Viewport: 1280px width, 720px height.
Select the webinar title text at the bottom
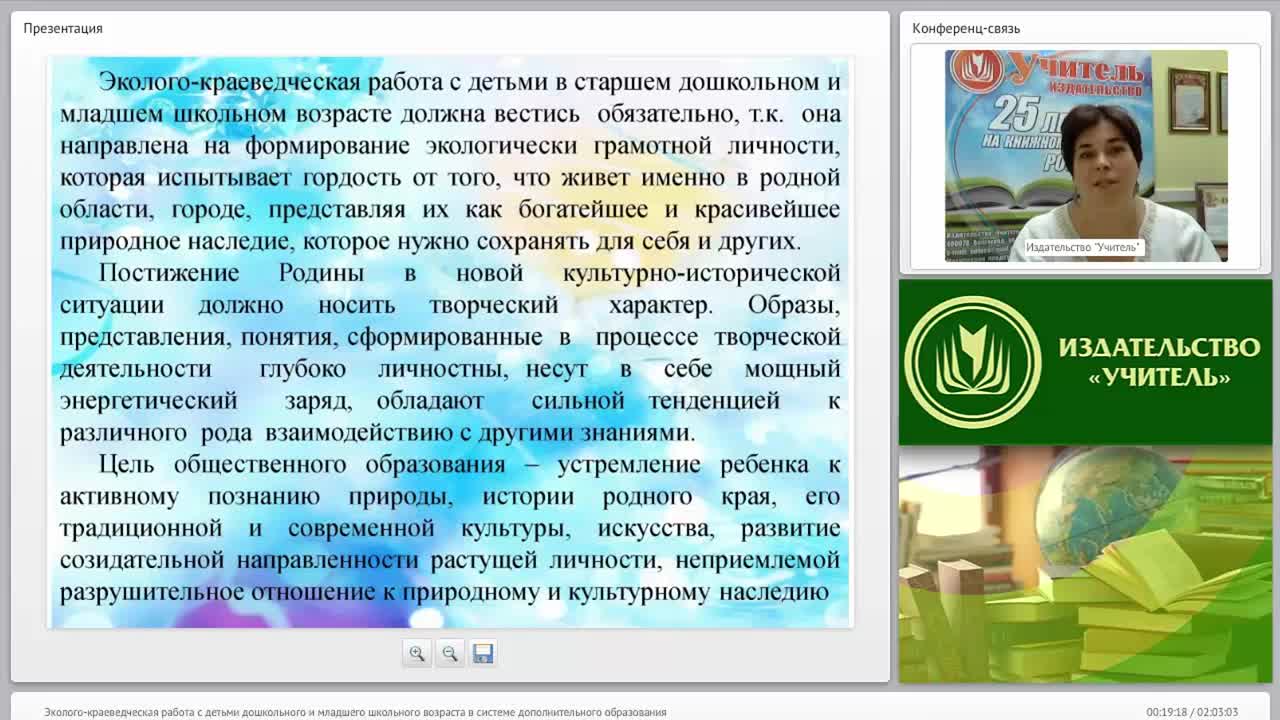[355, 712]
